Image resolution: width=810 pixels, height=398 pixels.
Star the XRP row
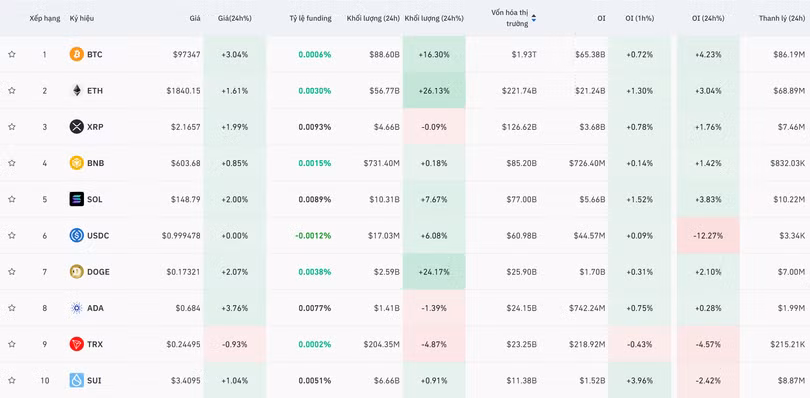click(12, 127)
